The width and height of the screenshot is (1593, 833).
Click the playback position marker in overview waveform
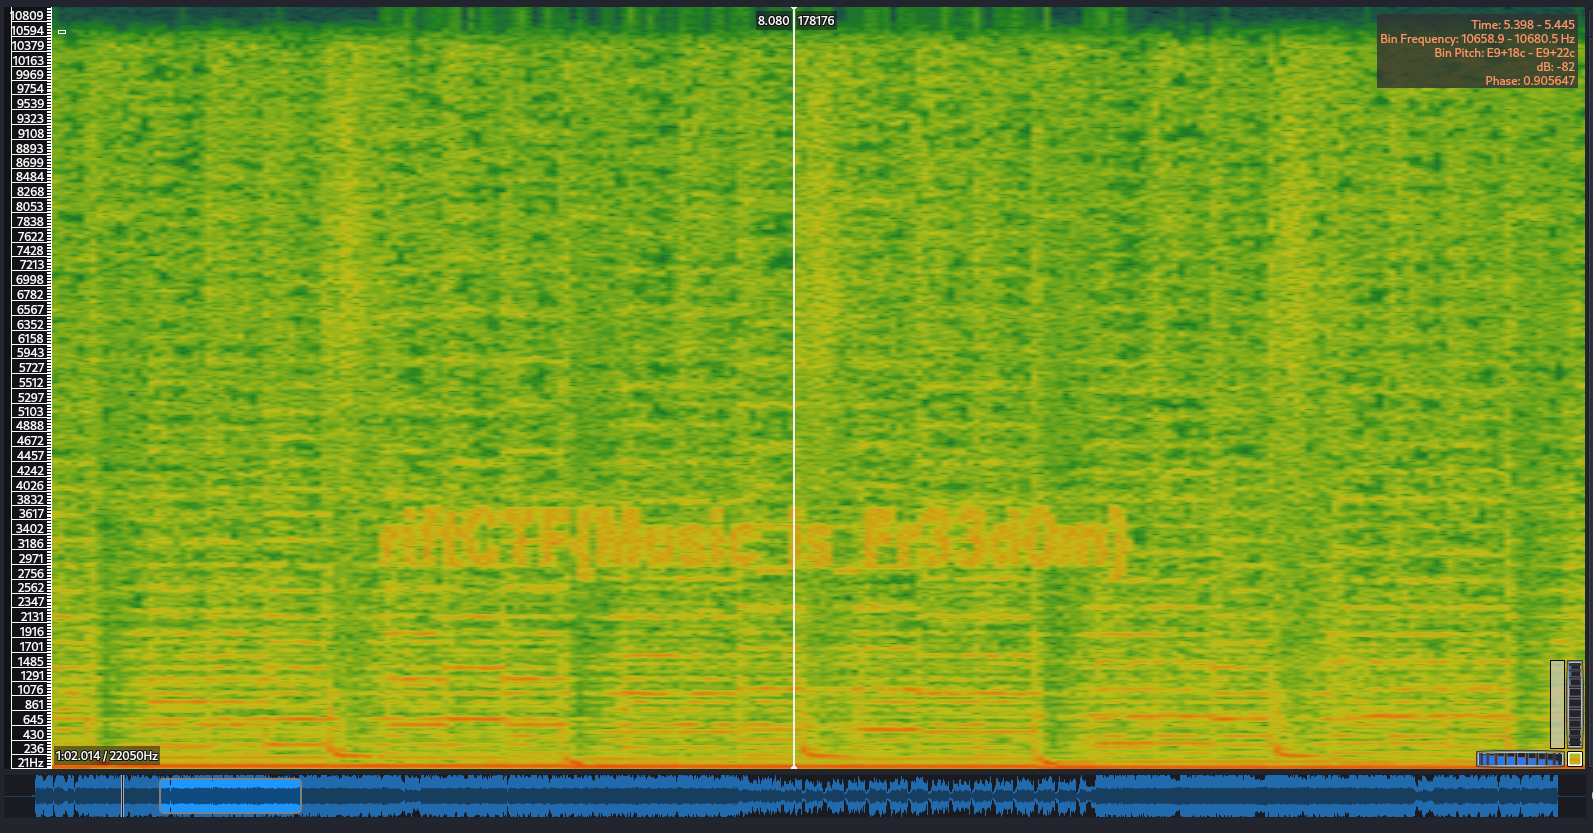point(122,796)
